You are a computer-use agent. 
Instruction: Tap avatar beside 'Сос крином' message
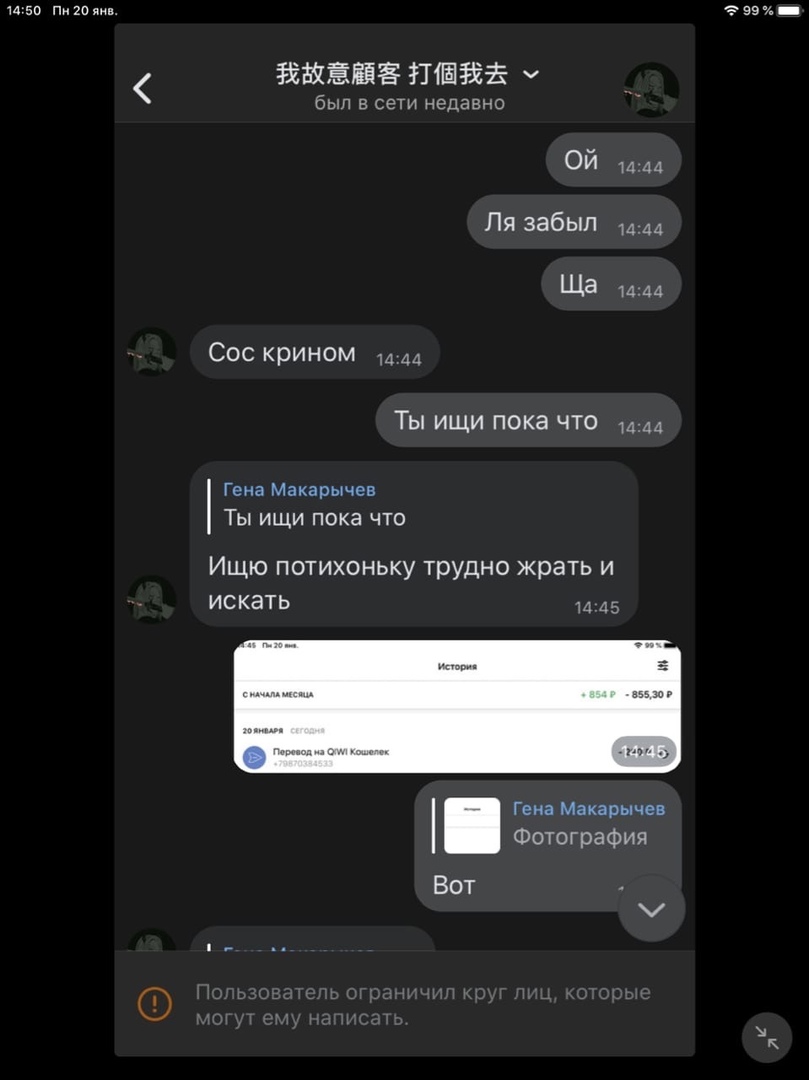151,351
